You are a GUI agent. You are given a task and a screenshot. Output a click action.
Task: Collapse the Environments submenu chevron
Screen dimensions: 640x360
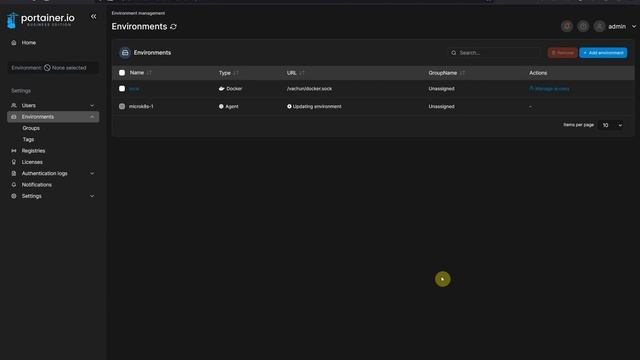92,117
